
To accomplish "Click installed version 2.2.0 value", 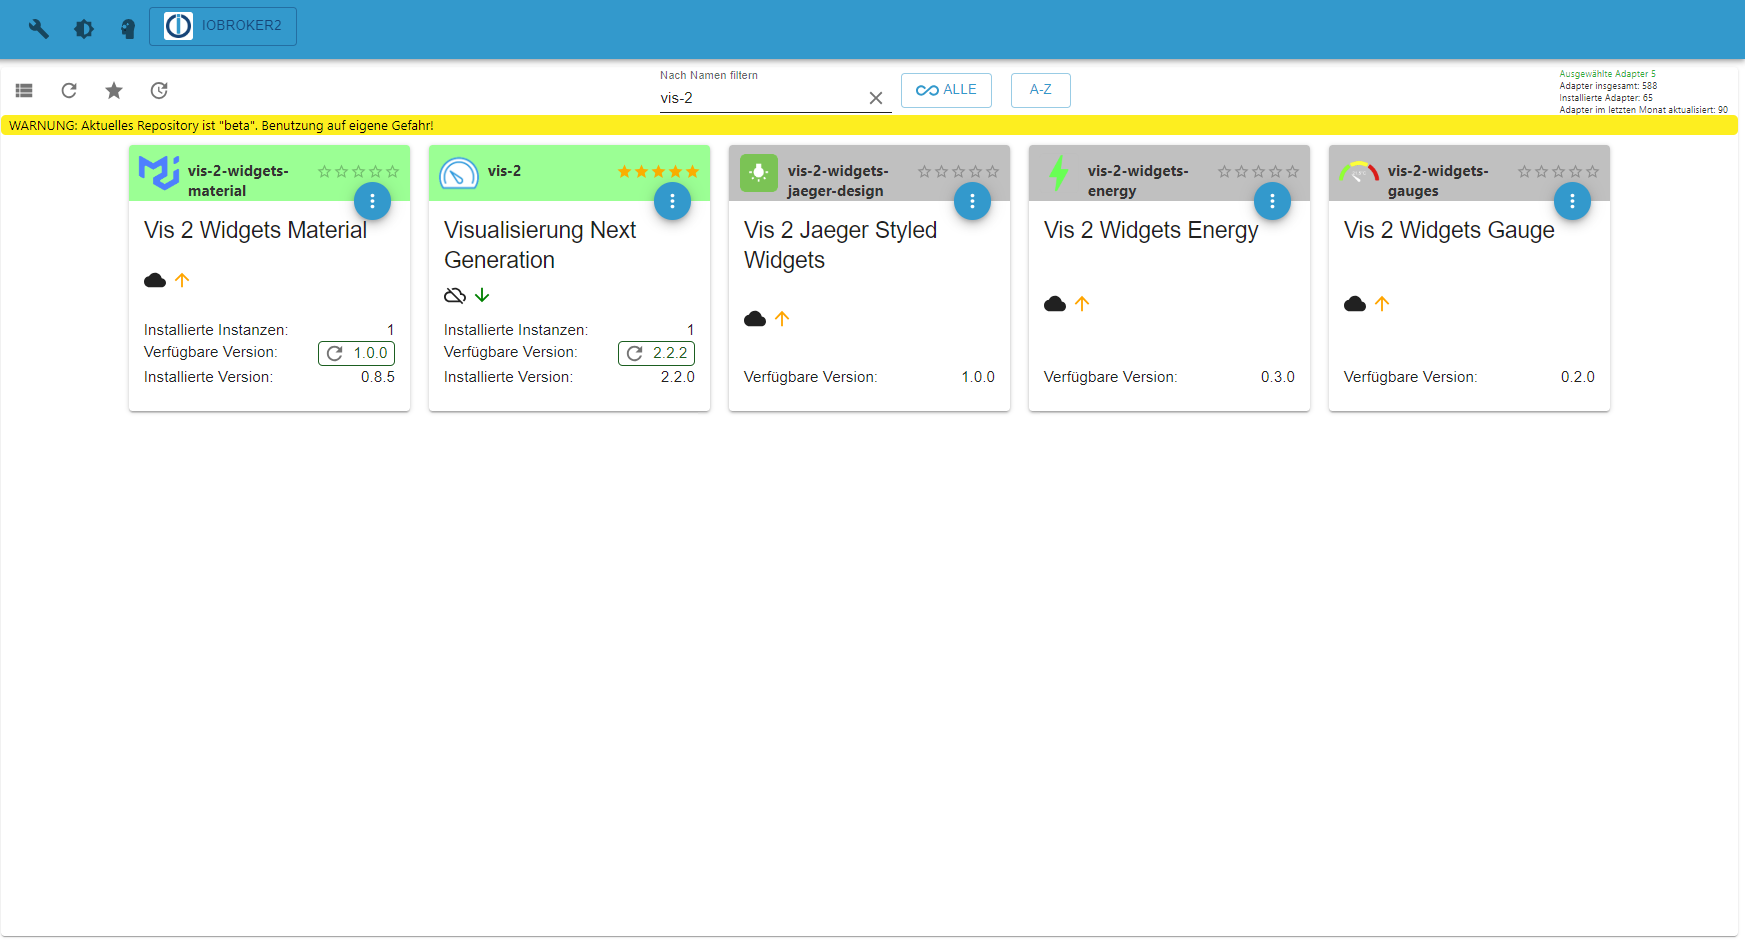I will coord(678,377).
